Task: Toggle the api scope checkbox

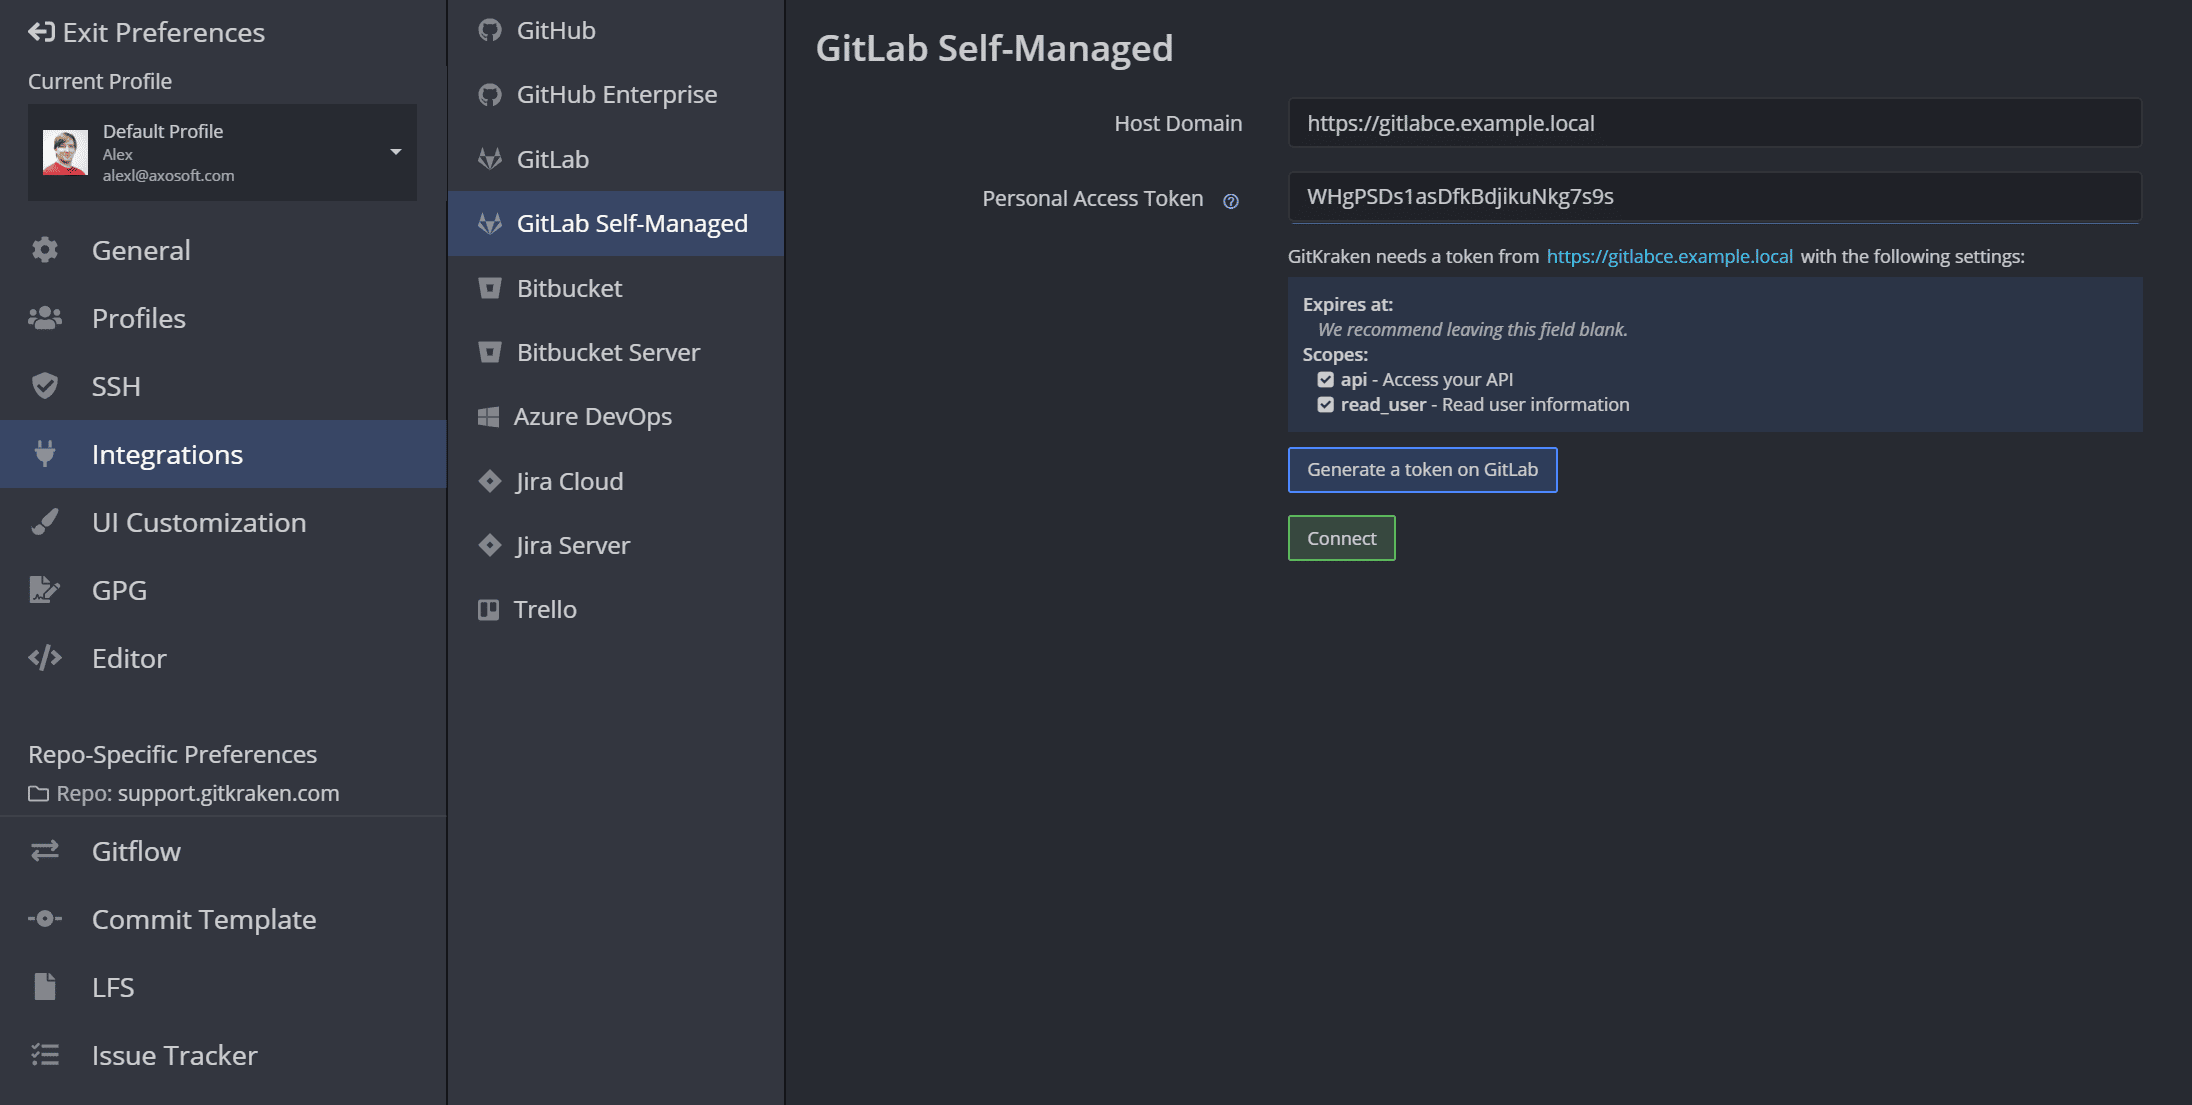Action: click(1325, 380)
